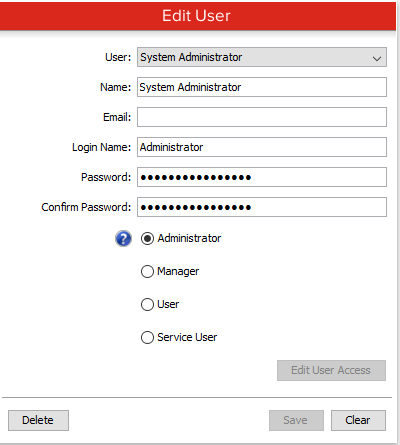This screenshot has width=400, height=445.
Task: Click the Edit User title header
Action: pyautogui.click(x=197, y=16)
